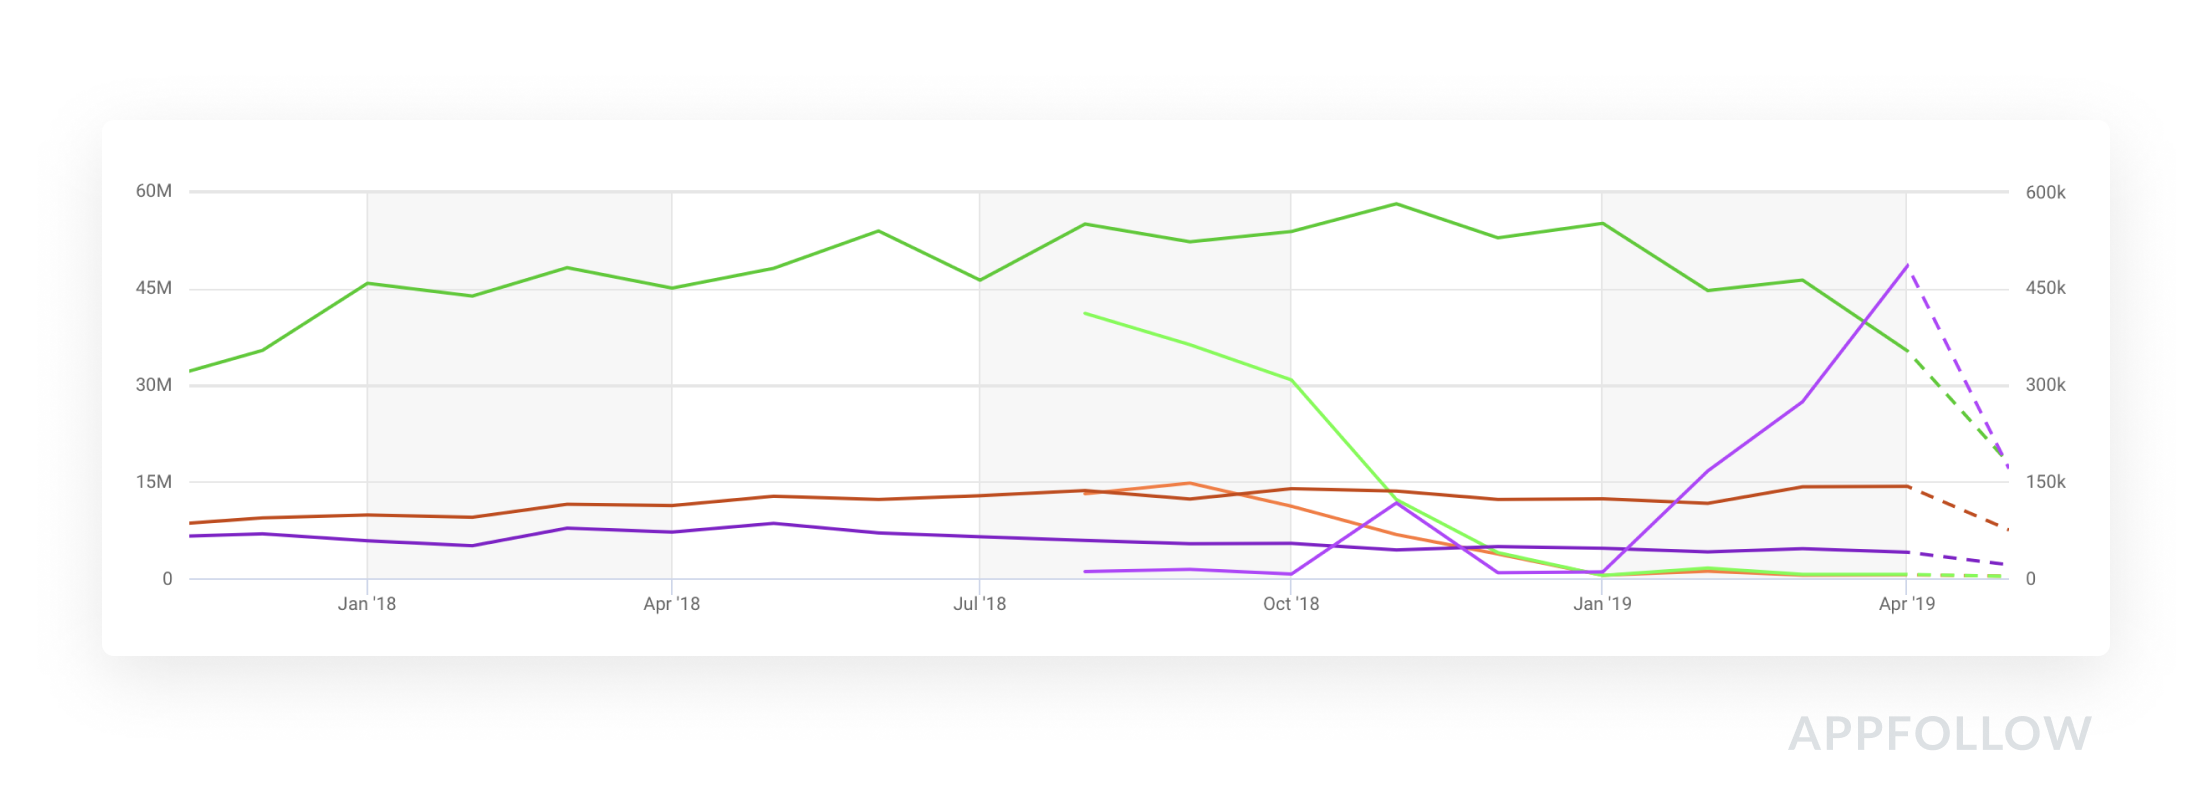The width and height of the screenshot is (2212, 810).
Task: Click the Apr '19 x-axis label
Action: [1906, 604]
